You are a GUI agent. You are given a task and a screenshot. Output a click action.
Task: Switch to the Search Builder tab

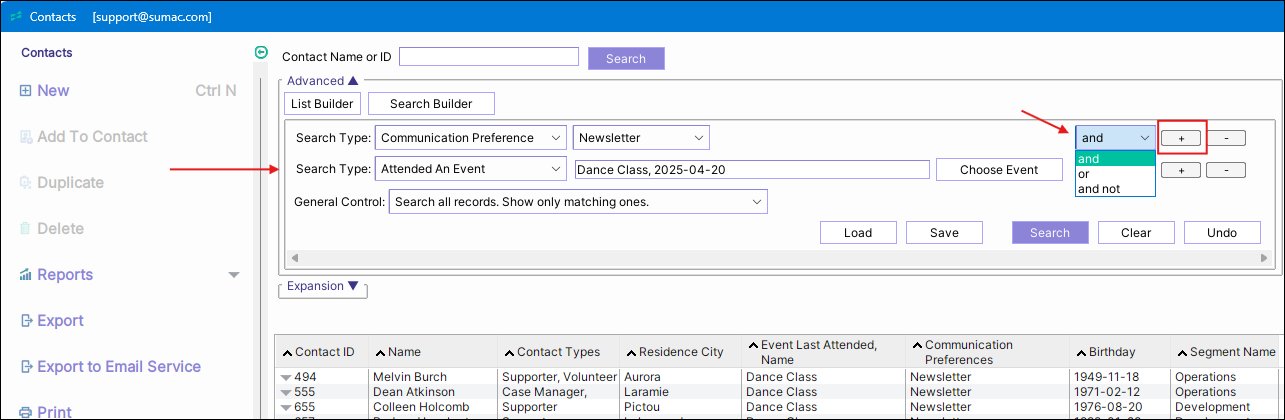(431, 104)
